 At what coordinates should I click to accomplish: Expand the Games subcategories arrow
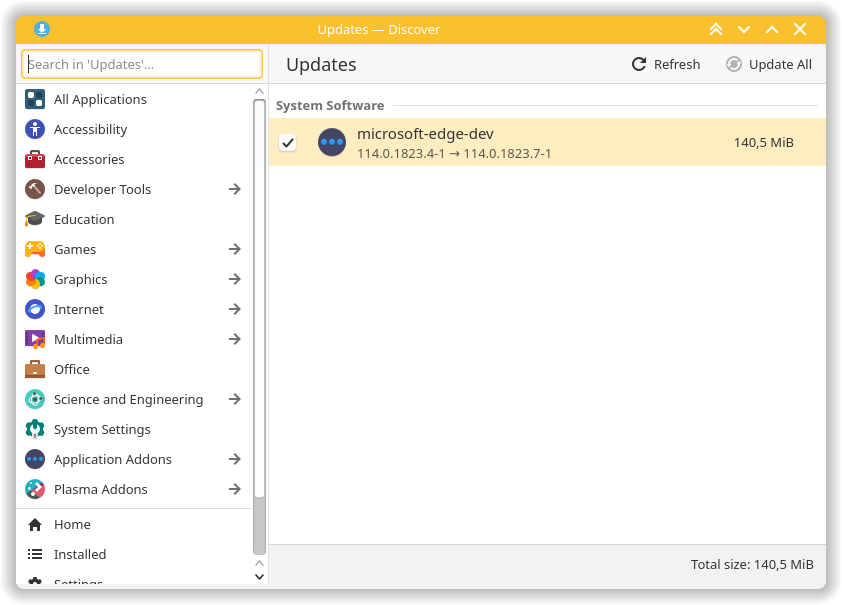click(x=234, y=249)
